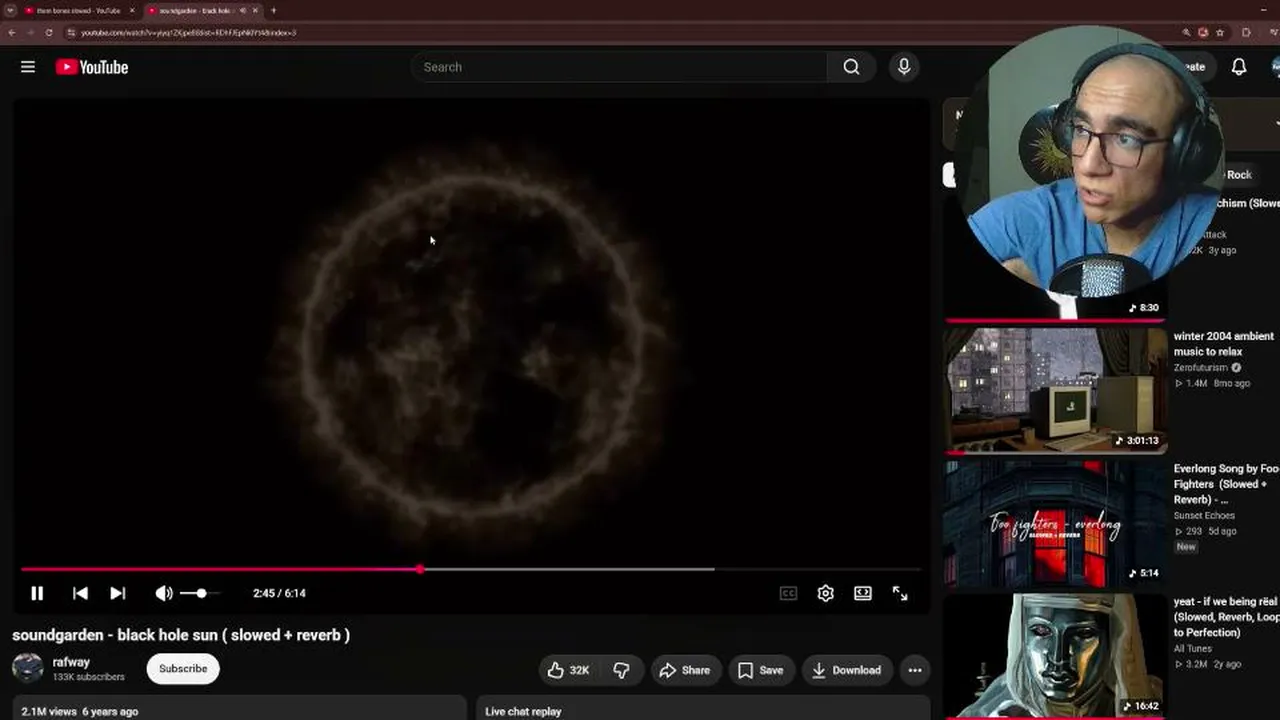Skip to the previous video
This screenshot has width=1280, height=720.
pyautogui.click(x=80, y=593)
